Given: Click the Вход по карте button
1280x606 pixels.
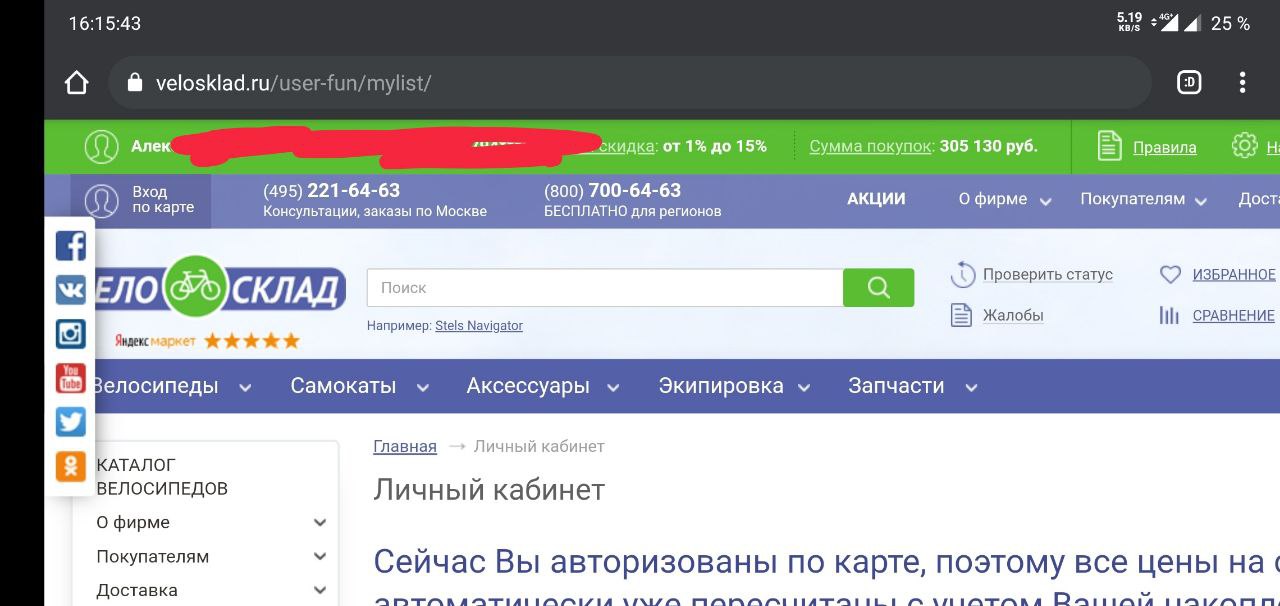Looking at the screenshot, I should pyautogui.click(x=140, y=200).
